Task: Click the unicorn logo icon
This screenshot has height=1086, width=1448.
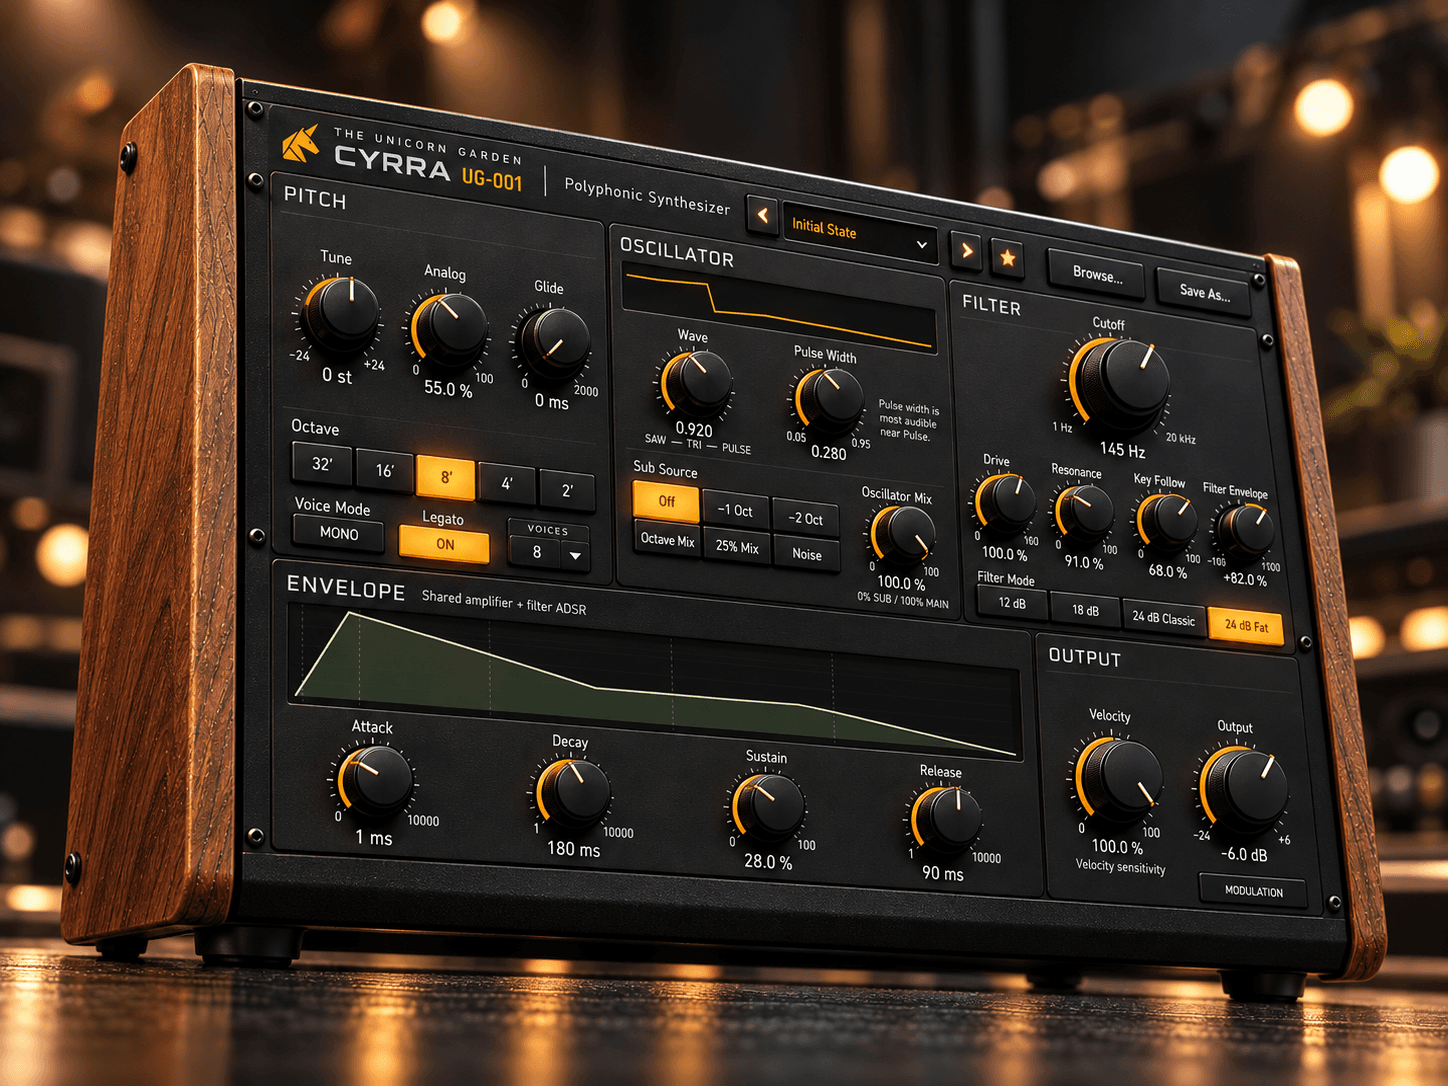Action: 301,144
